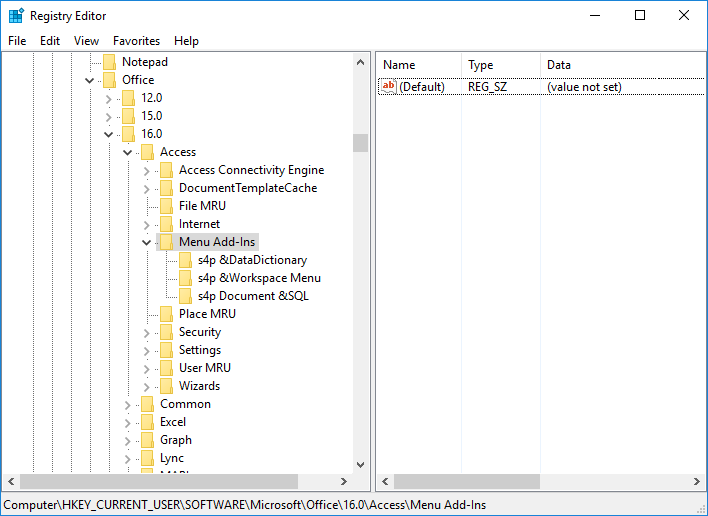Click the DocumentTemplateCache folder icon
Image resolution: width=708 pixels, height=516 pixels.
166,188
